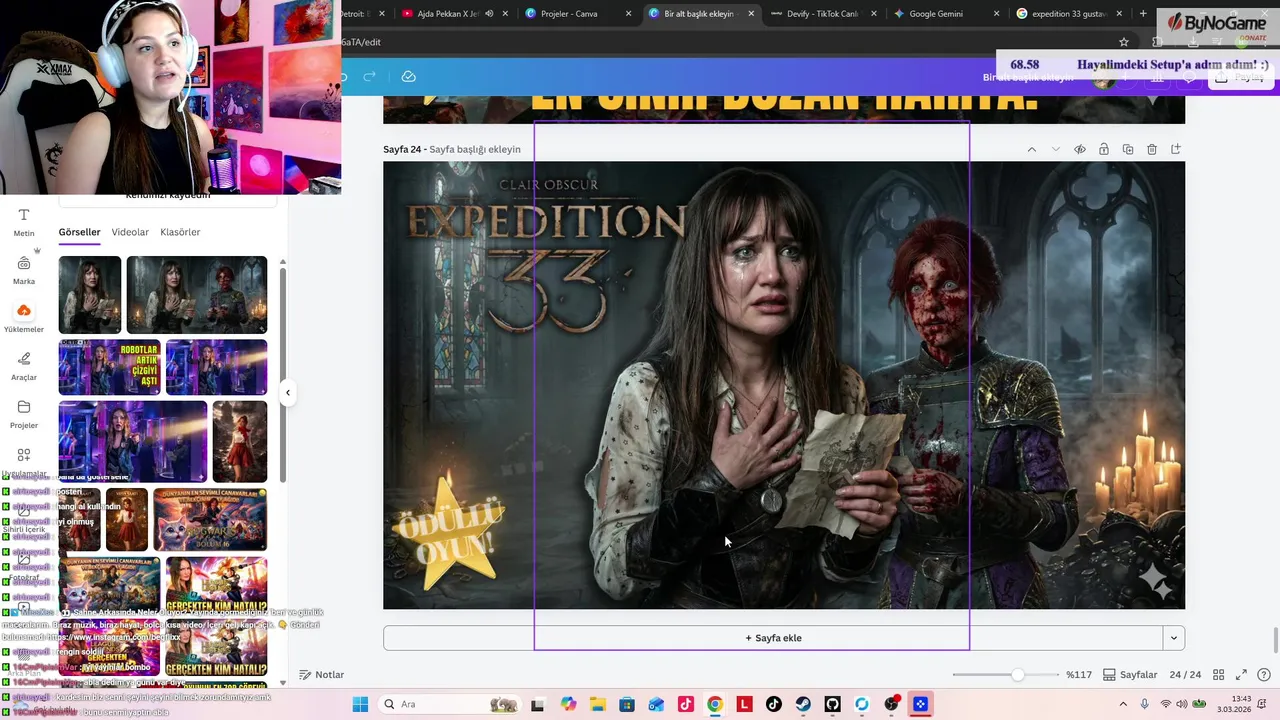Switch to the Videolar tab
The image size is (1280, 720).
(x=130, y=232)
